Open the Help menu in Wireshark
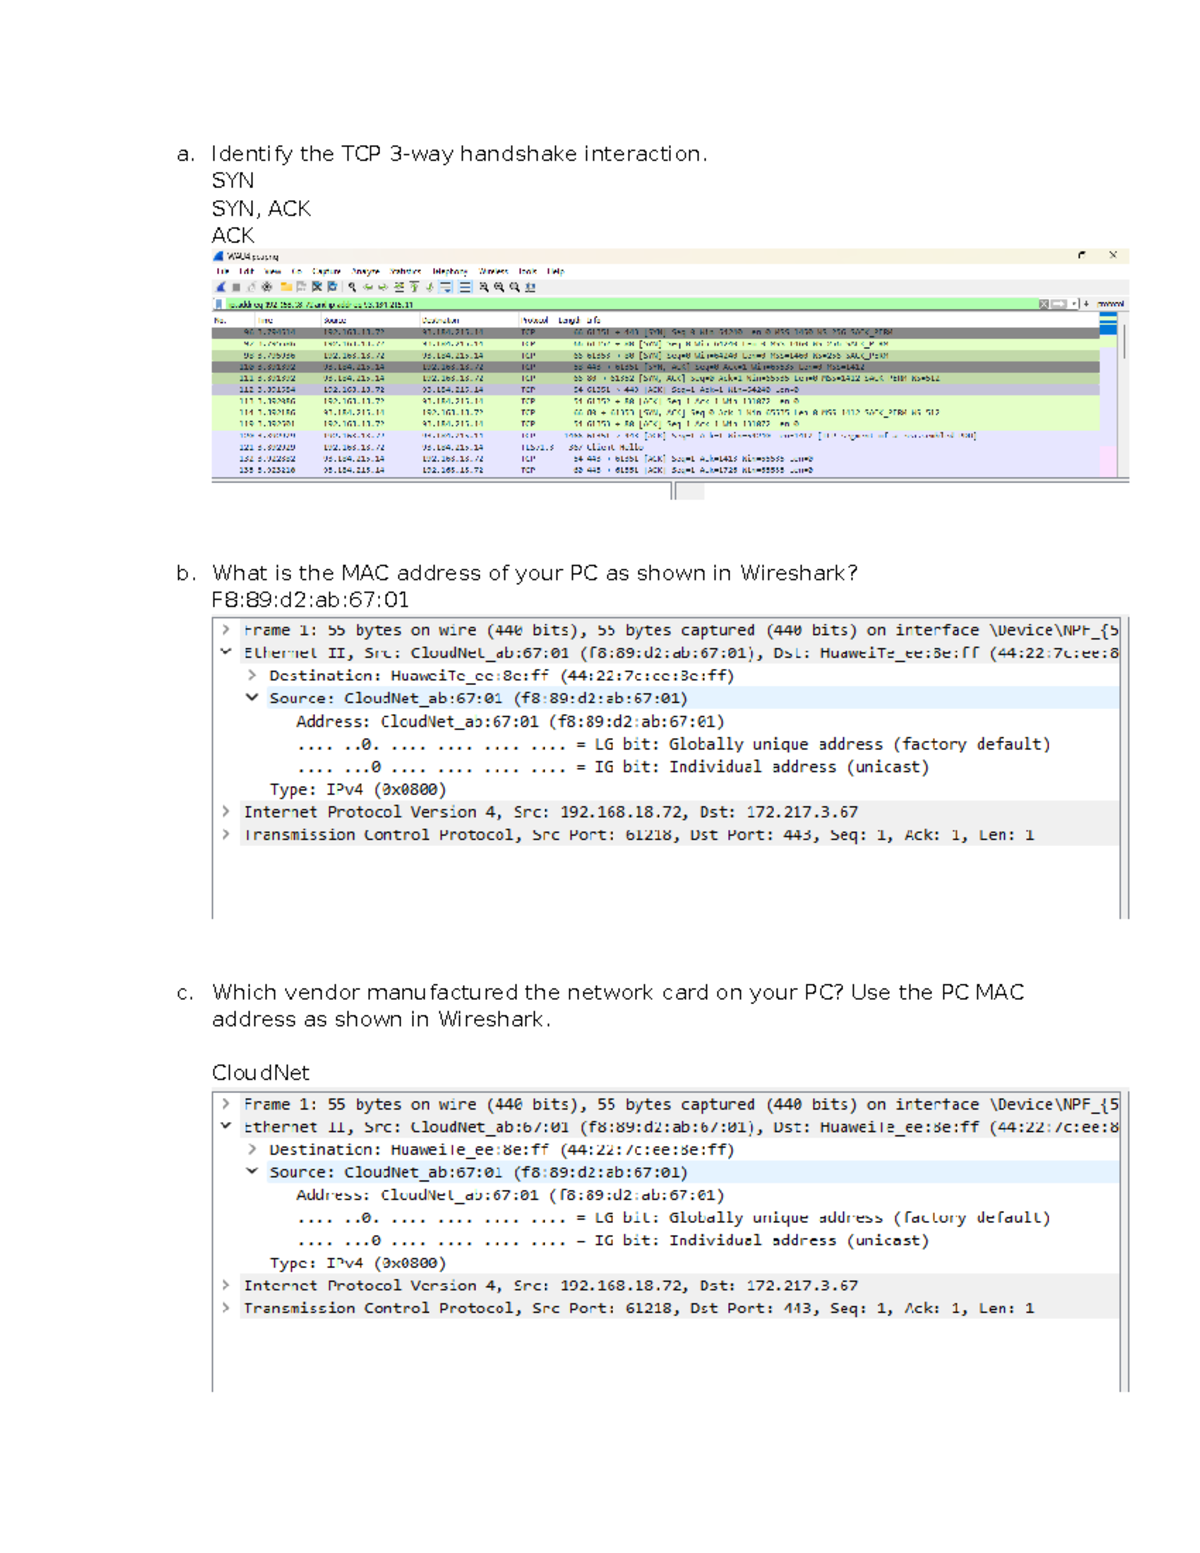 [555, 272]
